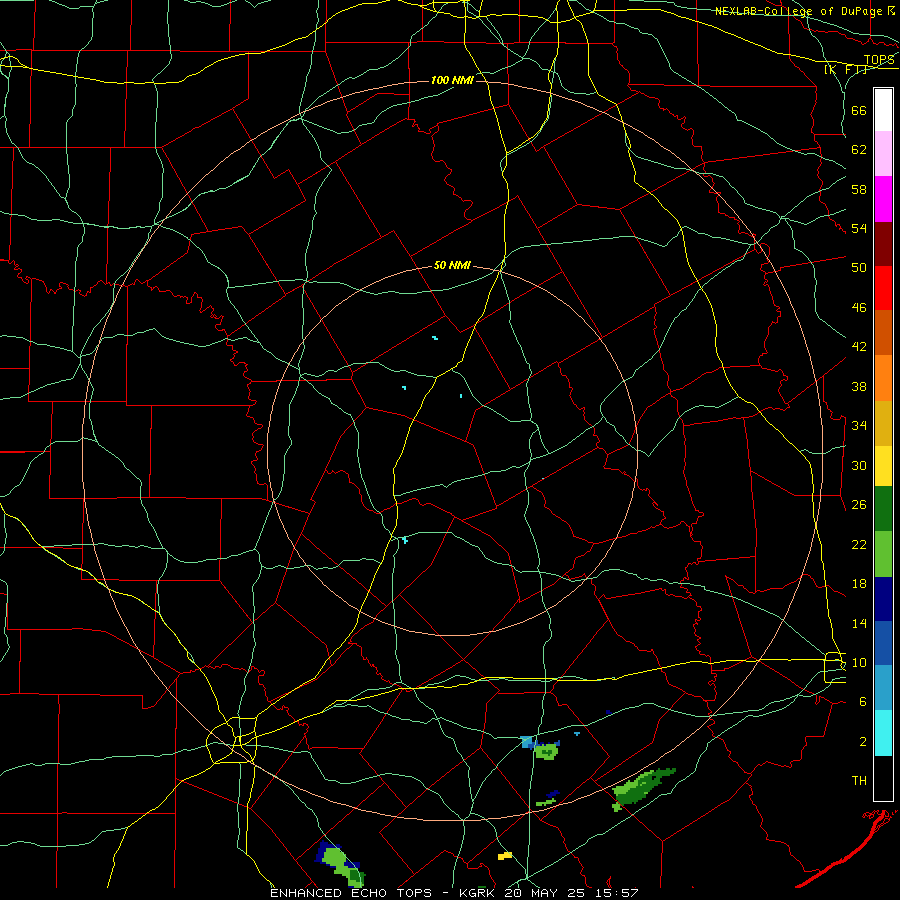Screen dimensions: 900x900
Task: Click the "KGRK" station ID in the title
Action: 476,893
